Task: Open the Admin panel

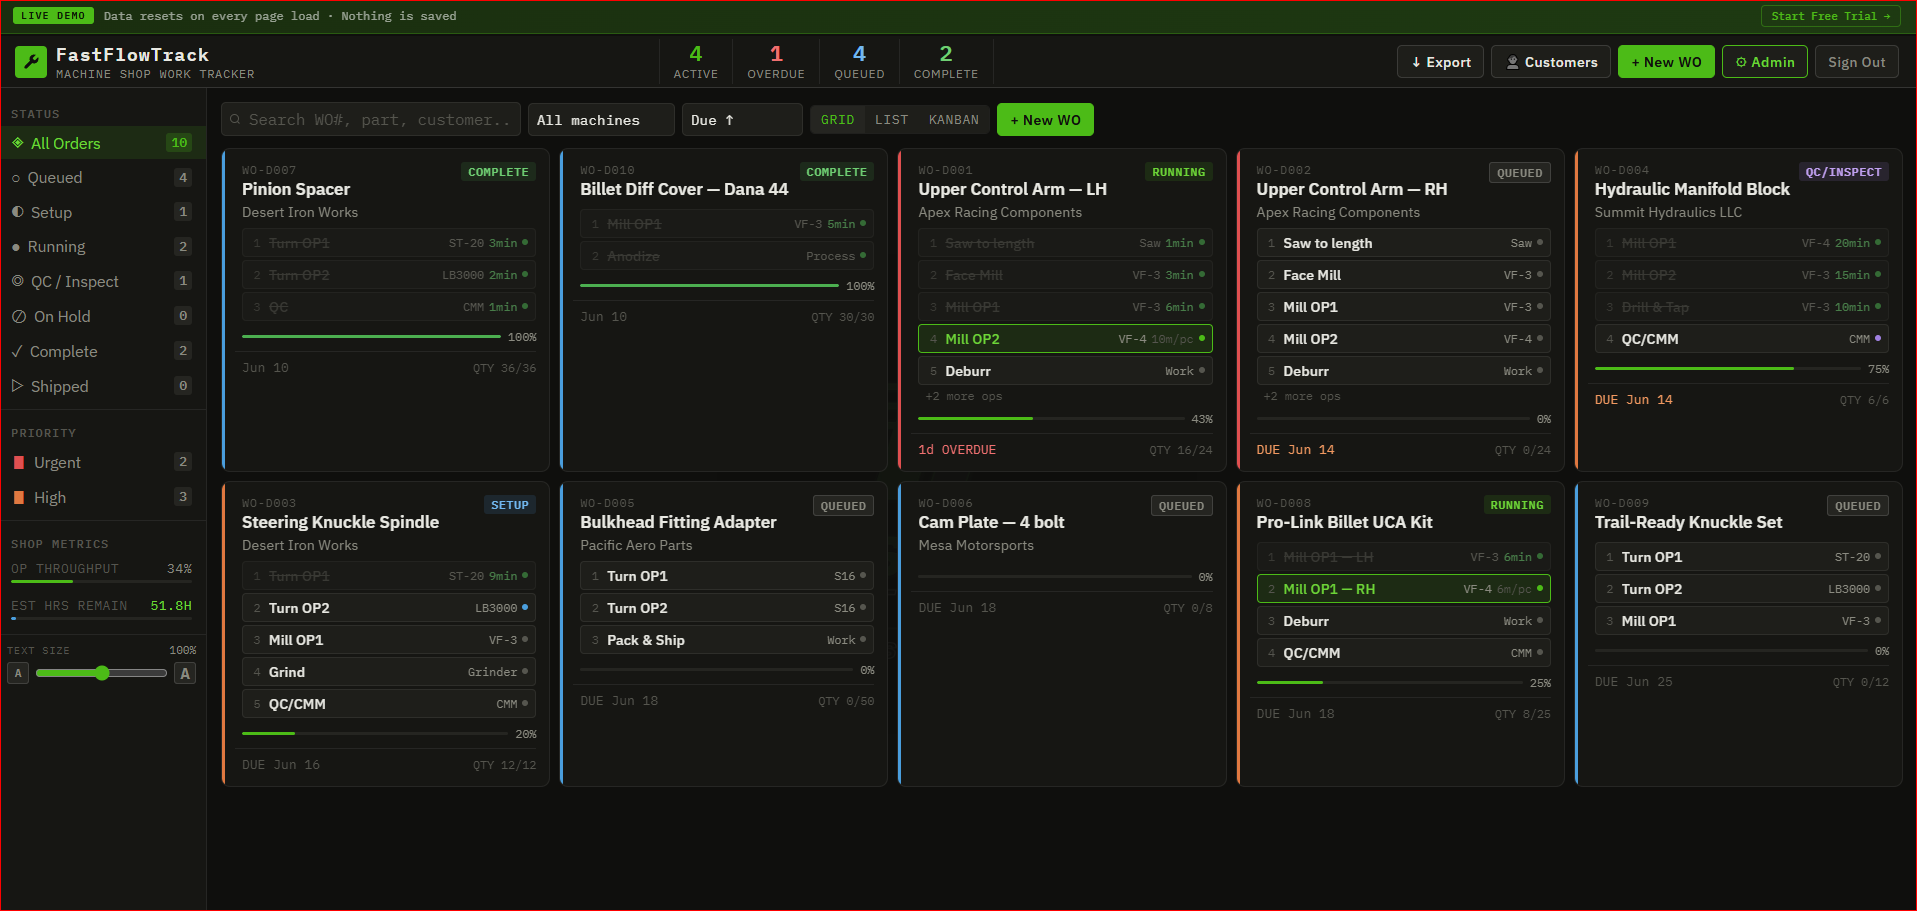Action: [1765, 62]
